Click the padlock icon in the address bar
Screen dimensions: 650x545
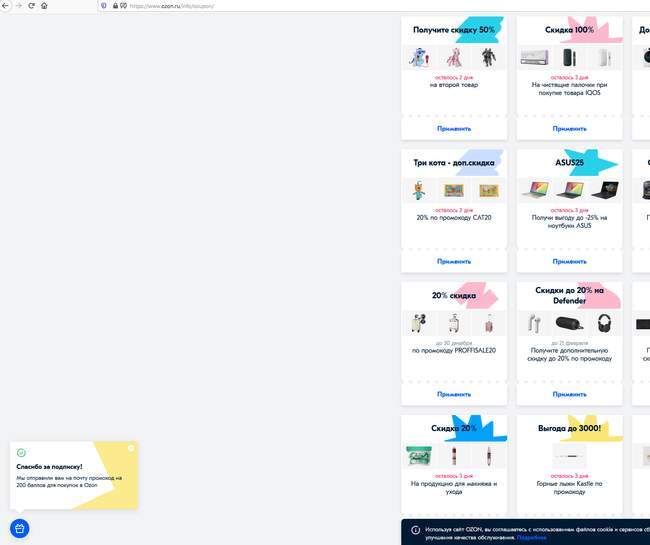[x=115, y=6]
